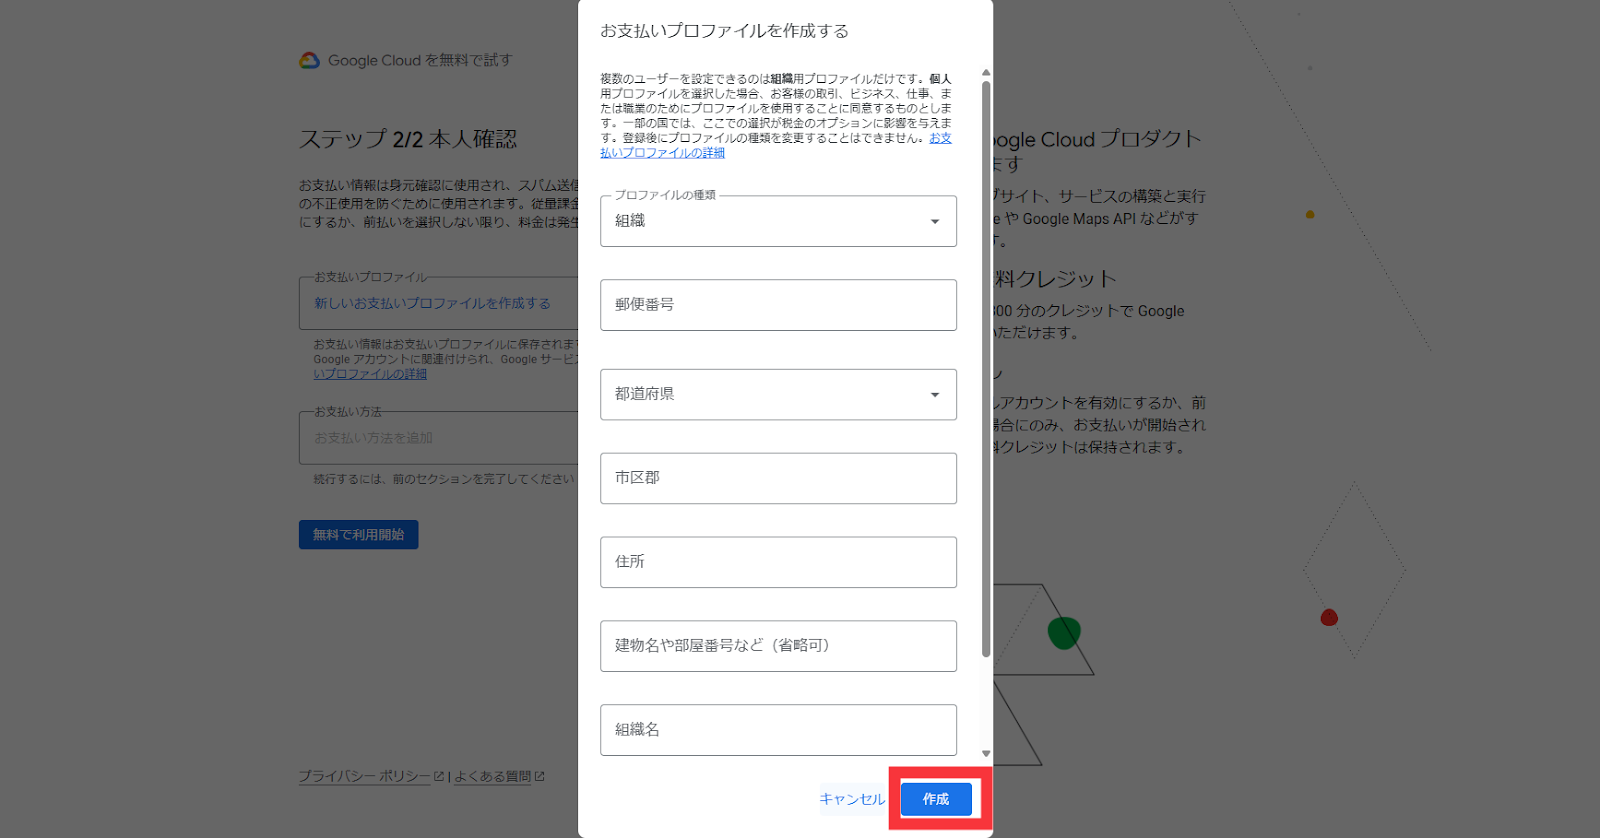Click the ステップ 2/2 本人確認 heading
The image size is (1600, 838).
coord(408,139)
